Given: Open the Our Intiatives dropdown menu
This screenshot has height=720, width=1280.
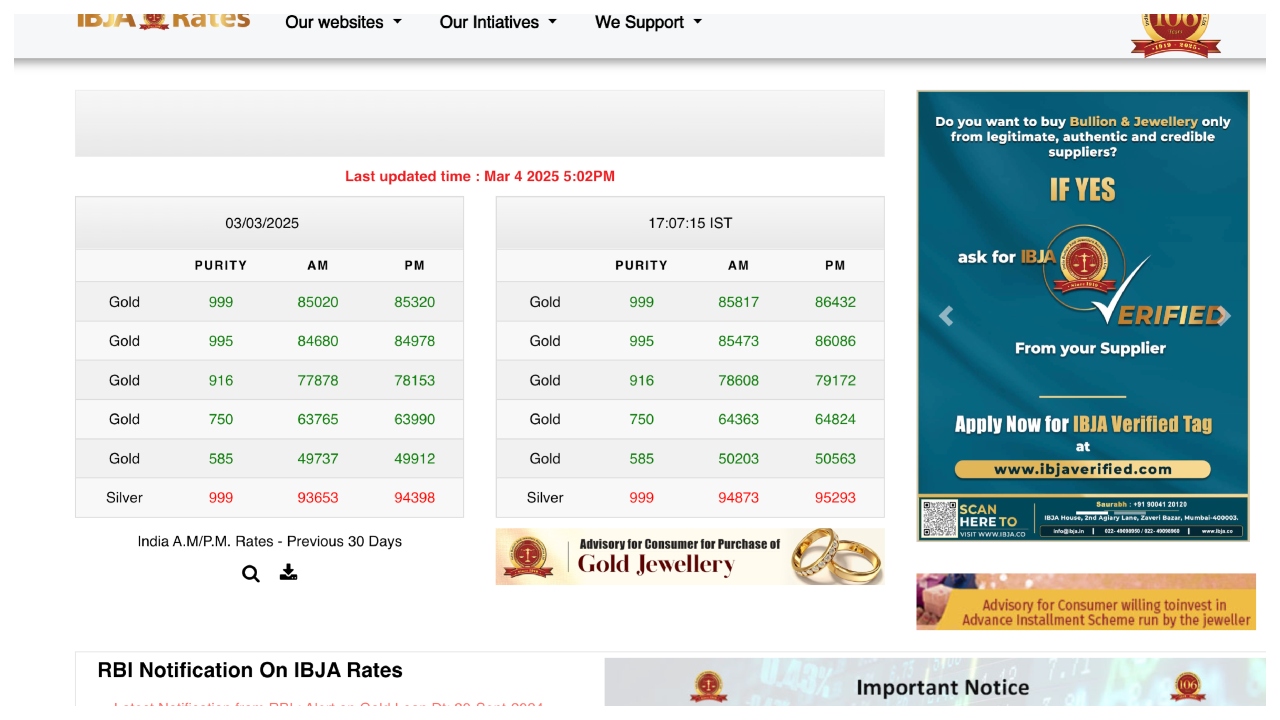Looking at the screenshot, I should tap(498, 22).
